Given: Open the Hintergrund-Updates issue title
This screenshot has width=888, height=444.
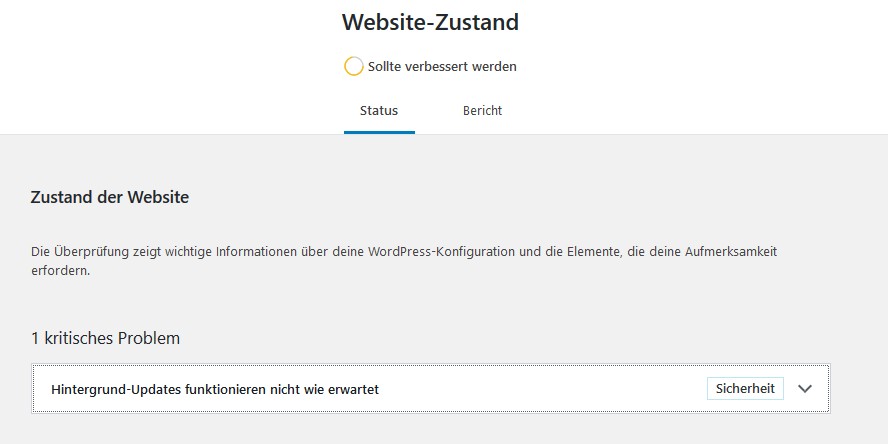Looking at the screenshot, I should [x=215, y=389].
